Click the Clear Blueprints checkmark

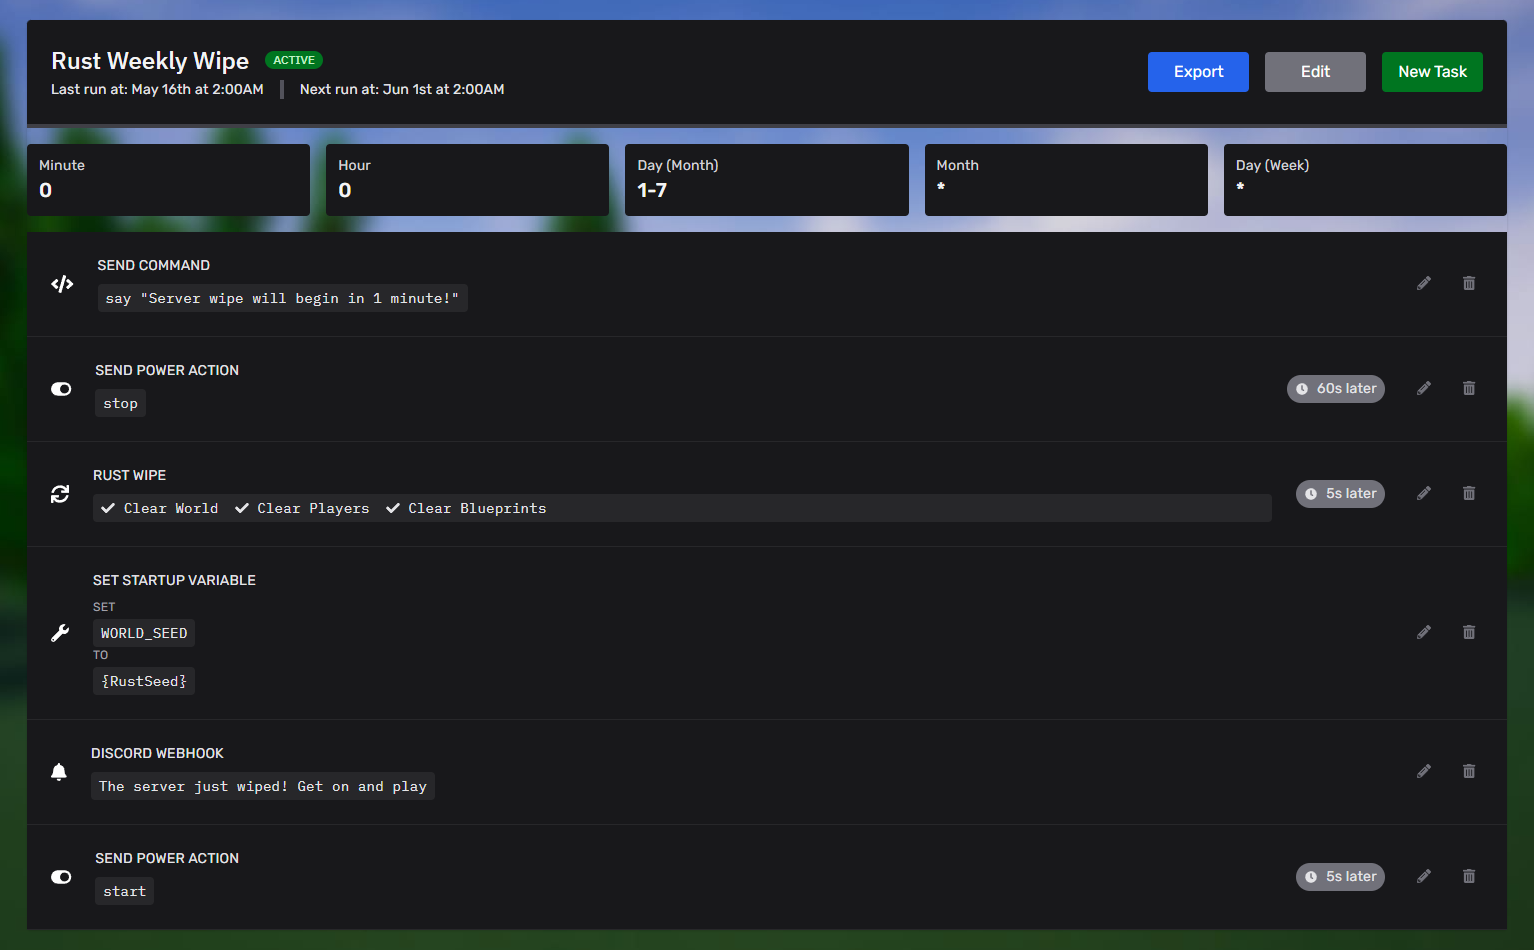click(x=393, y=509)
